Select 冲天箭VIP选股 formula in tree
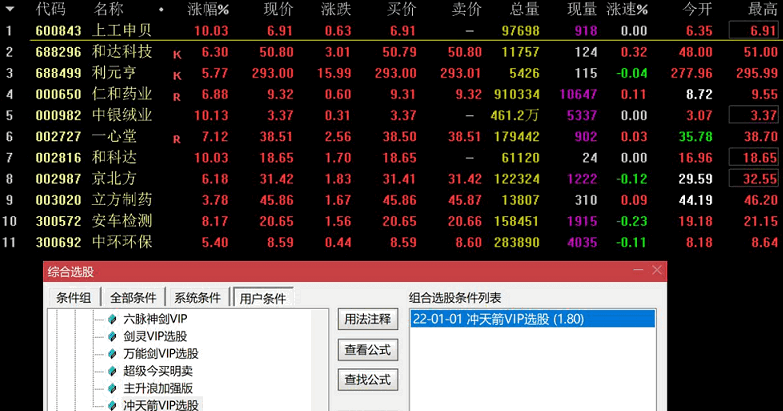Screen dimensions: 783x411 coord(161,405)
